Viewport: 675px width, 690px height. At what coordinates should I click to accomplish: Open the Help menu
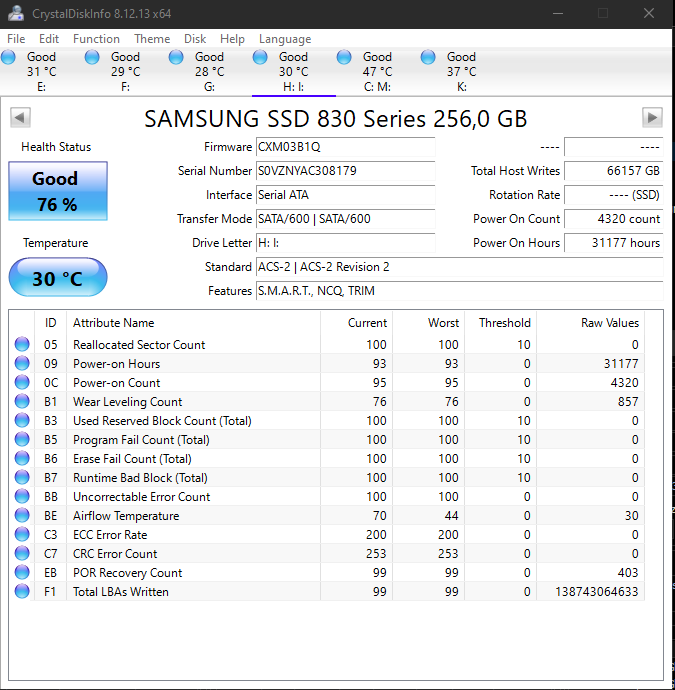[x=232, y=39]
